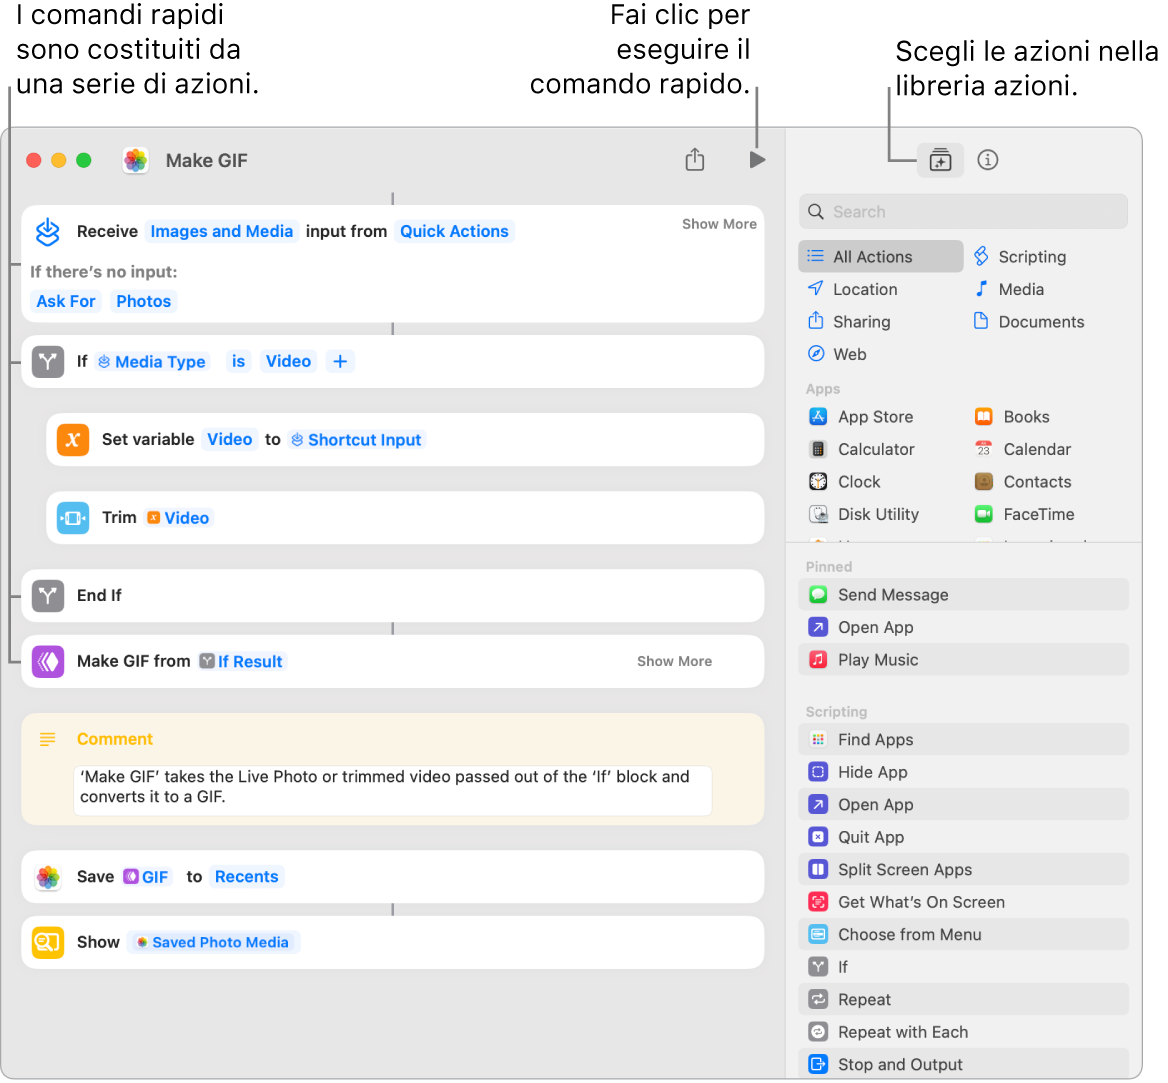Run the shortcut with the play button
1168x1083 pixels.
click(x=757, y=160)
